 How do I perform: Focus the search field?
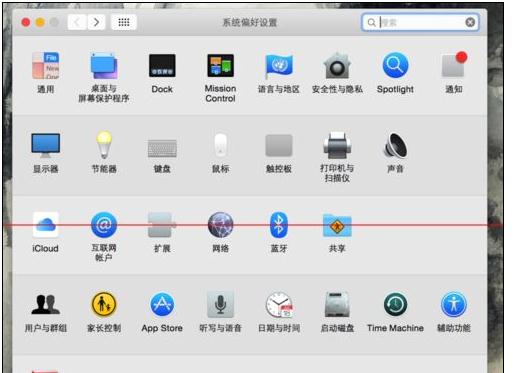click(420, 22)
